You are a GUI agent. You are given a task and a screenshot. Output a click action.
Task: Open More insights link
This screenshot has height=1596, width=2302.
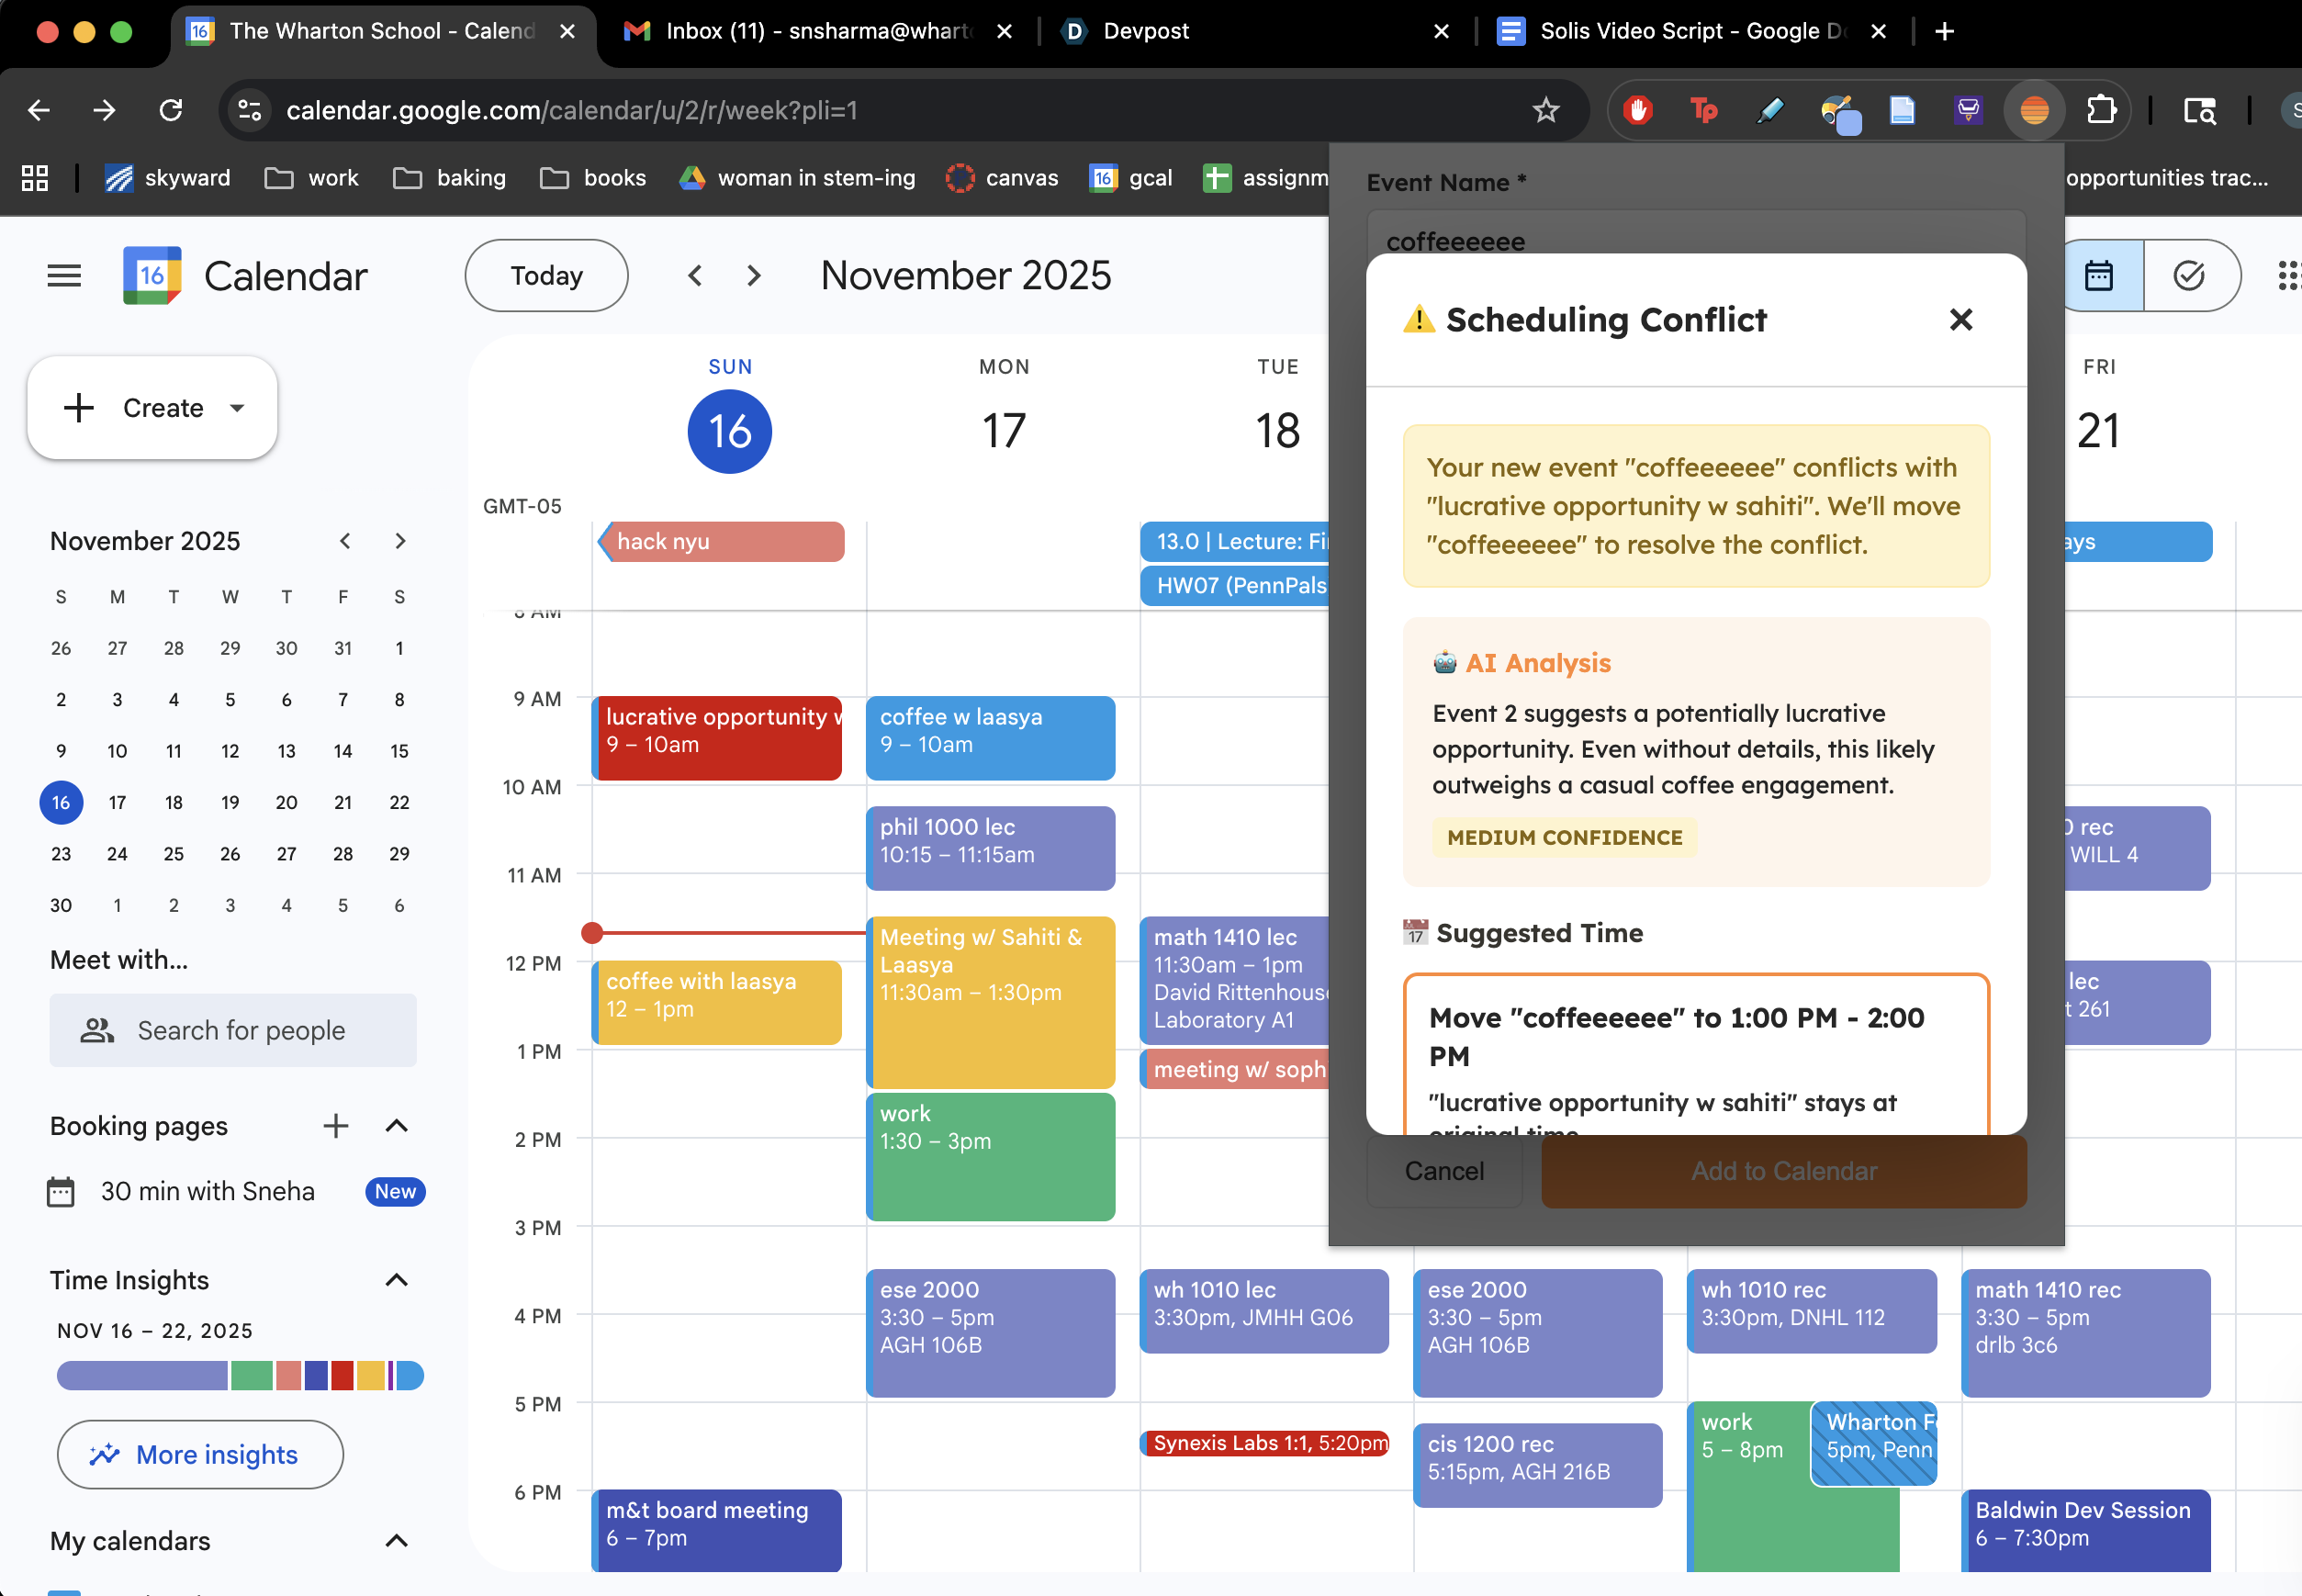200,1455
